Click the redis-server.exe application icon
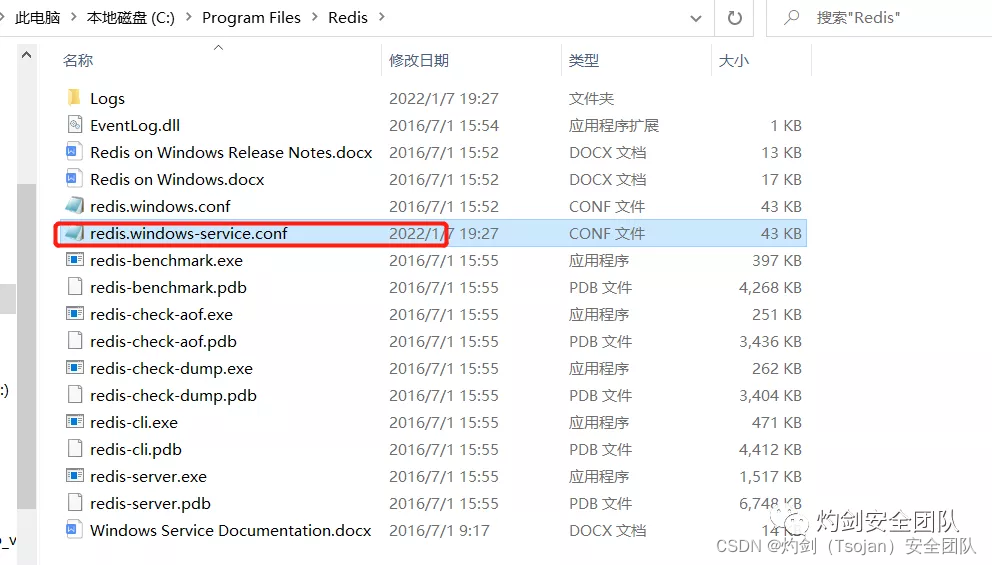992x565 pixels. tap(75, 476)
